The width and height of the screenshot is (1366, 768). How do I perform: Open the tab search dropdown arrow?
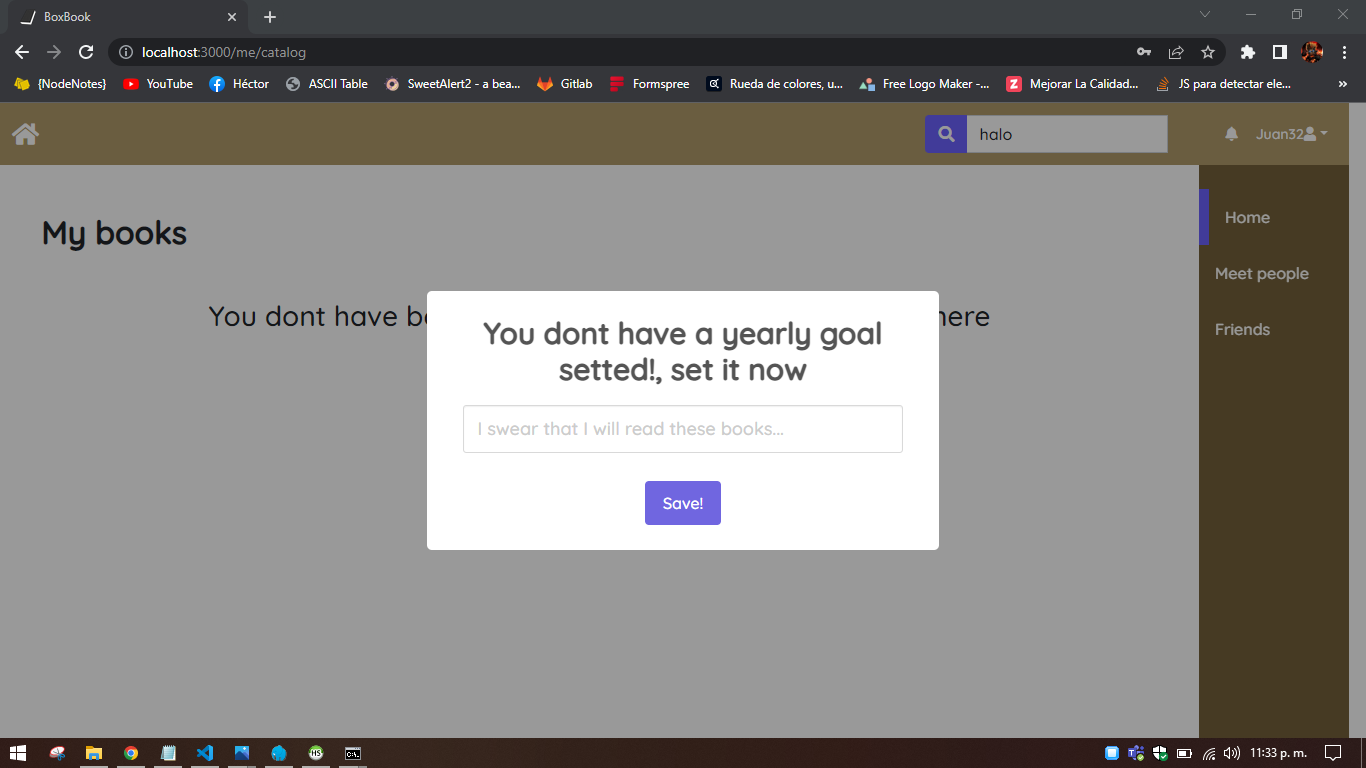[x=1205, y=14]
